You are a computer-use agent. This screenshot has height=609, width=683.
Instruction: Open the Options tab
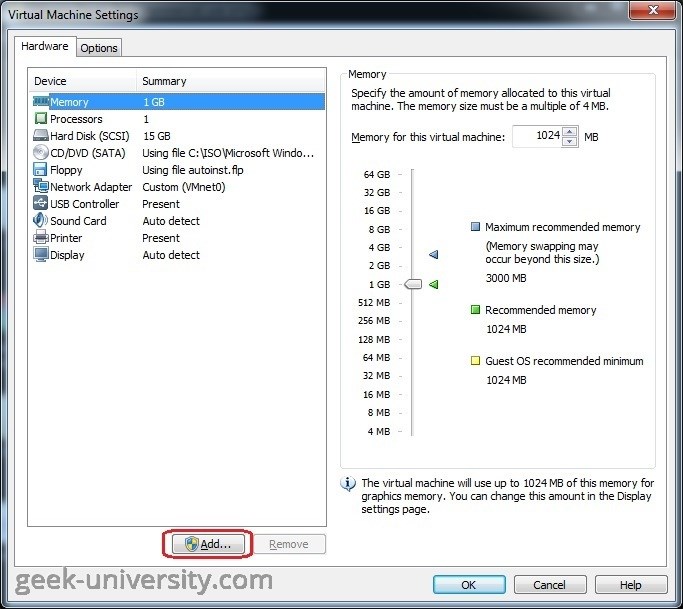(x=99, y=48)
